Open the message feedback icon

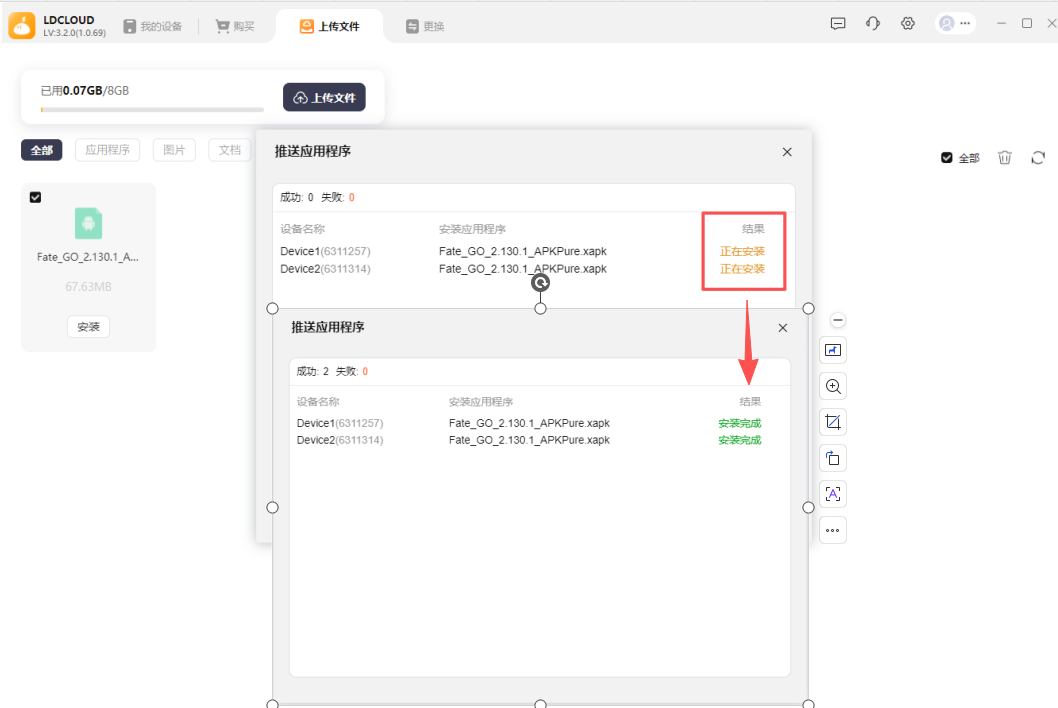(x=838, y=24)
